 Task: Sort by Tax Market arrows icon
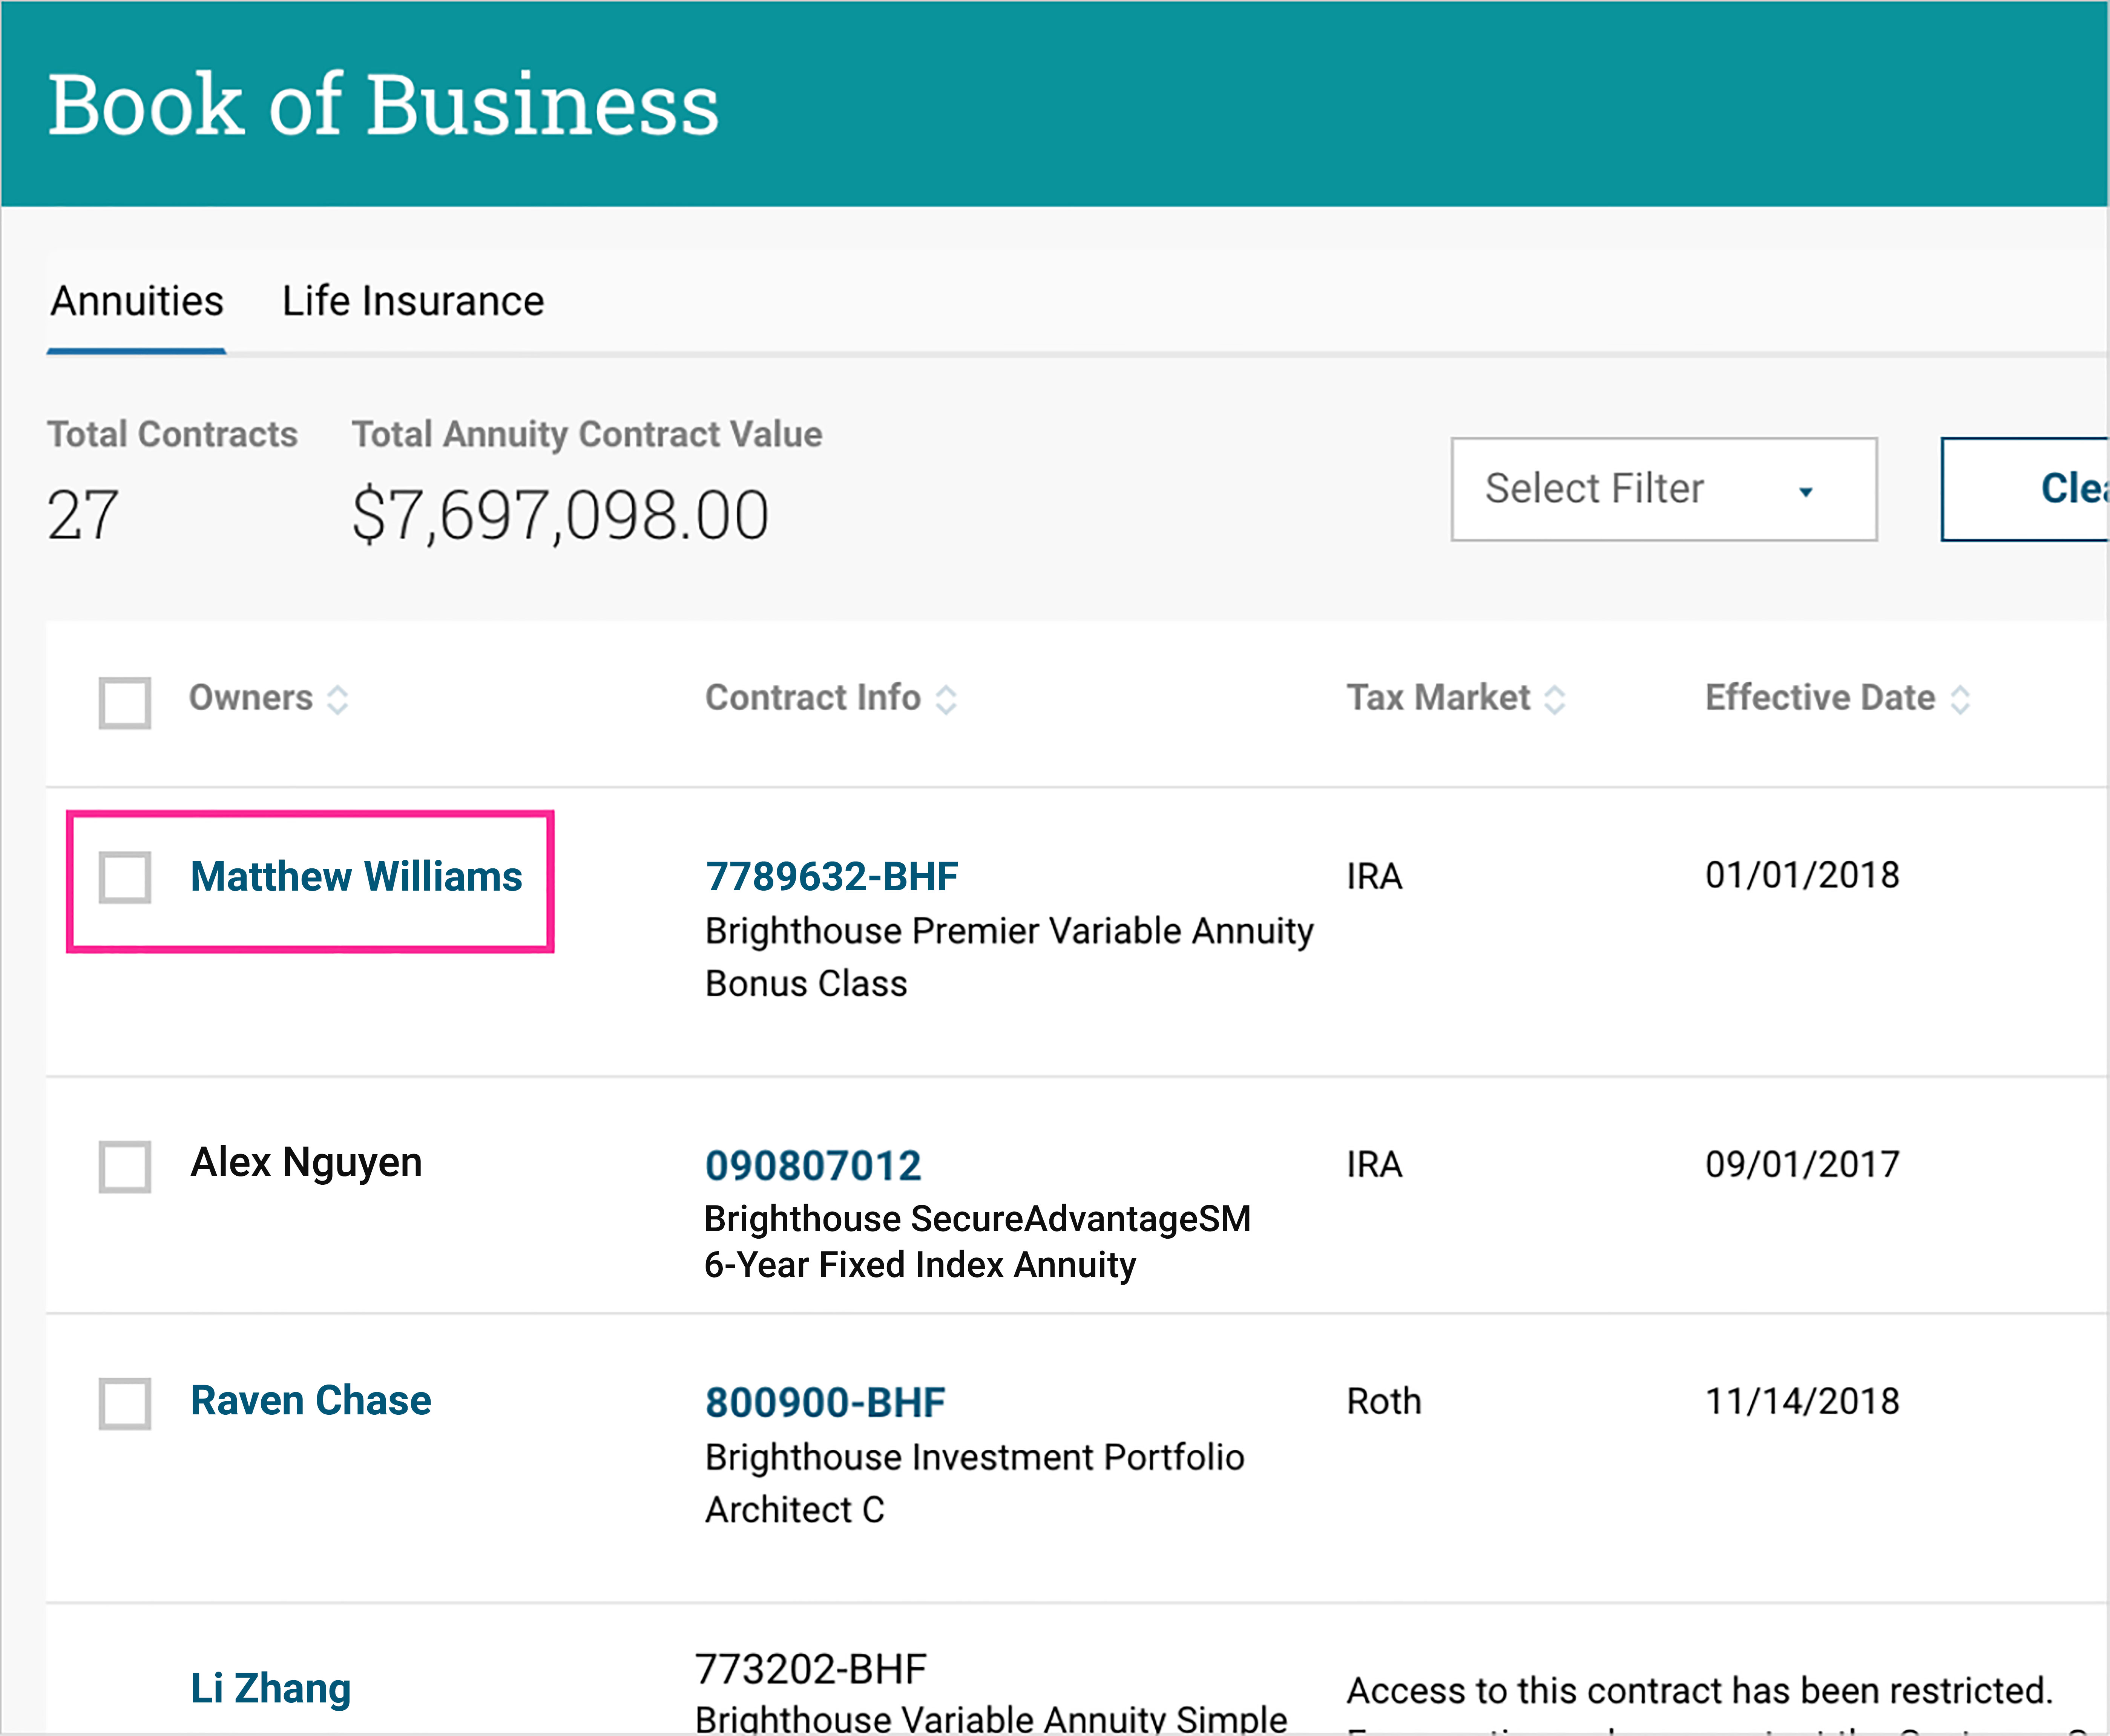[1554, 699]
